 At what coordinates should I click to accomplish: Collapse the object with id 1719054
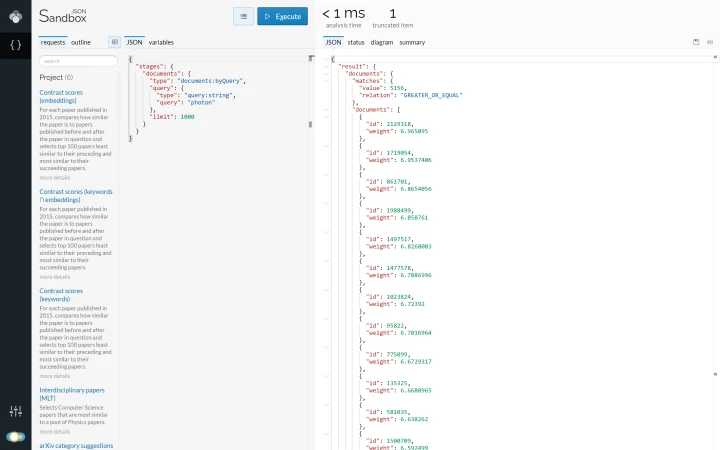tap(326, 146)
